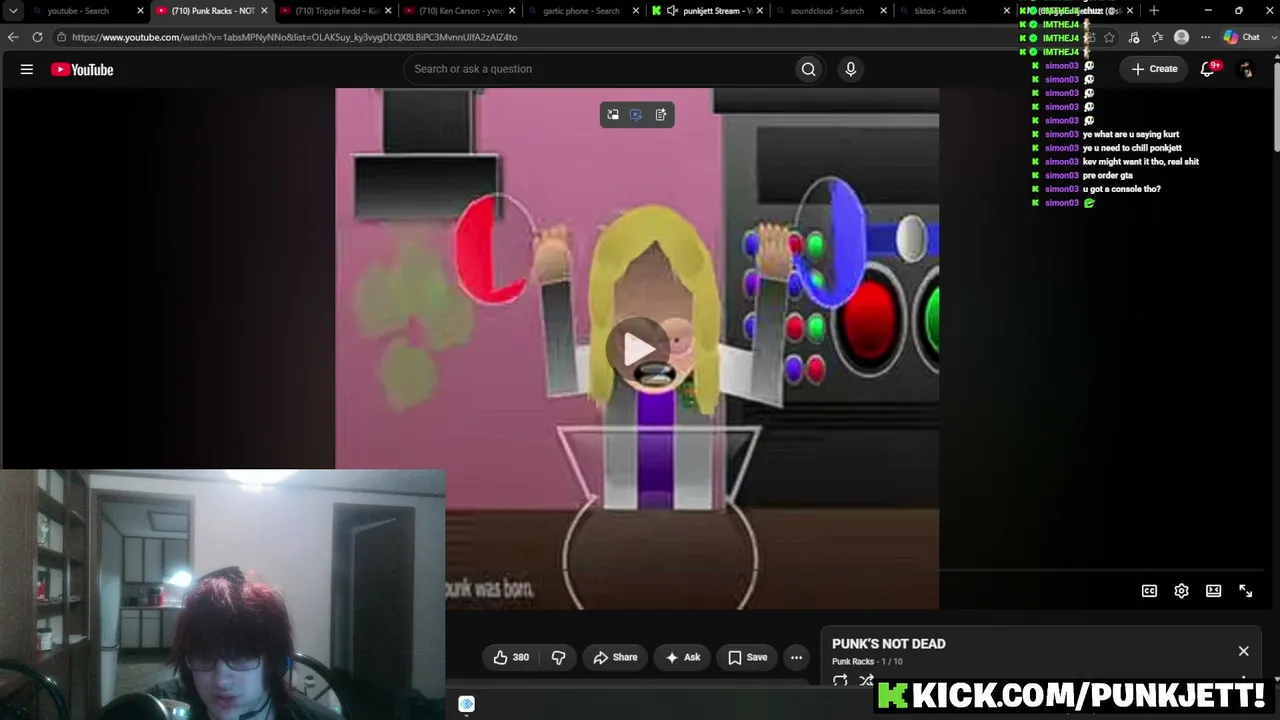The width and height of the screenshot is (1280, 720).
Task: Share the video
Action: click(615, 657)
